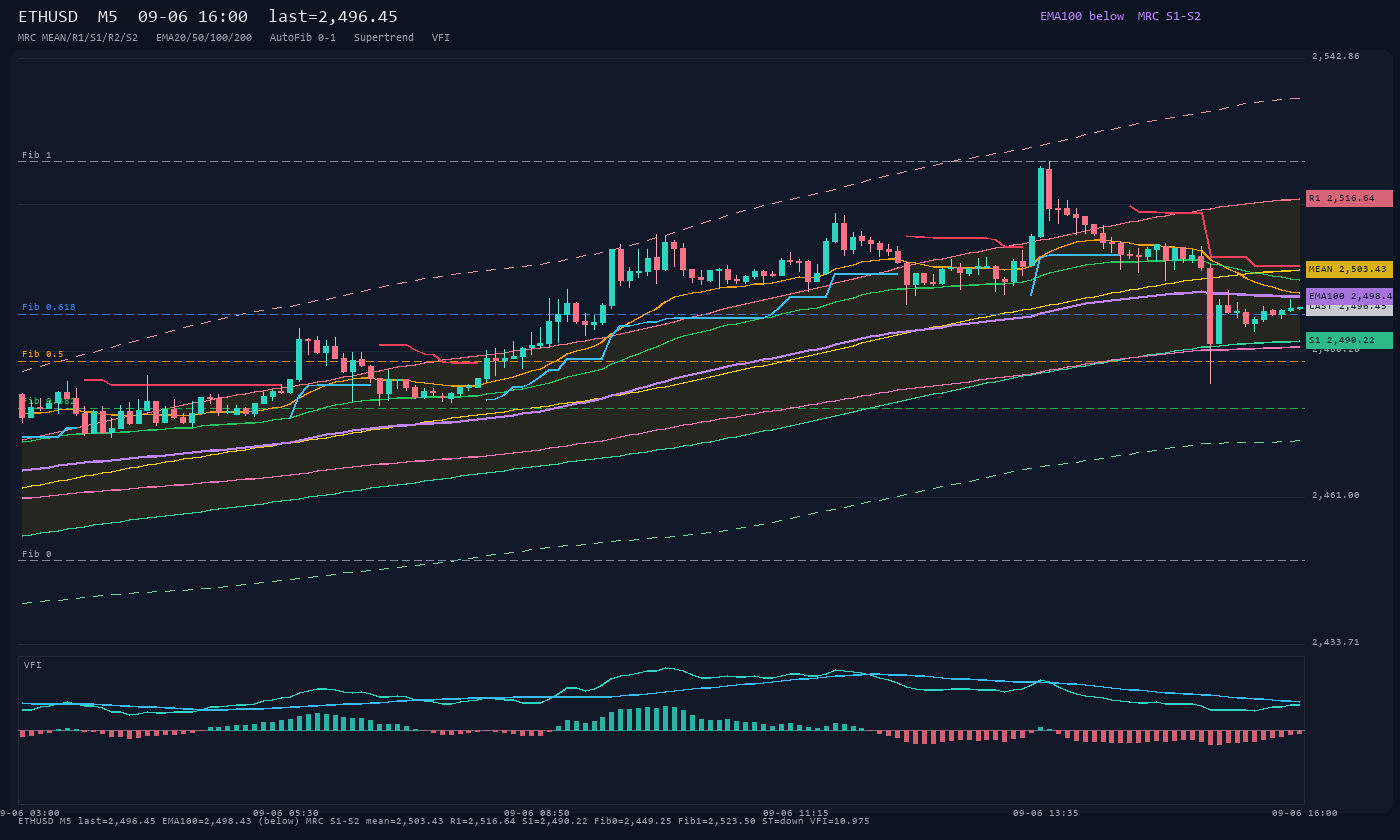This screenshot has width=1400, height=840.
Task: Select the "AutoFib 0-1" indicator legend
Action: coord(303,37)
